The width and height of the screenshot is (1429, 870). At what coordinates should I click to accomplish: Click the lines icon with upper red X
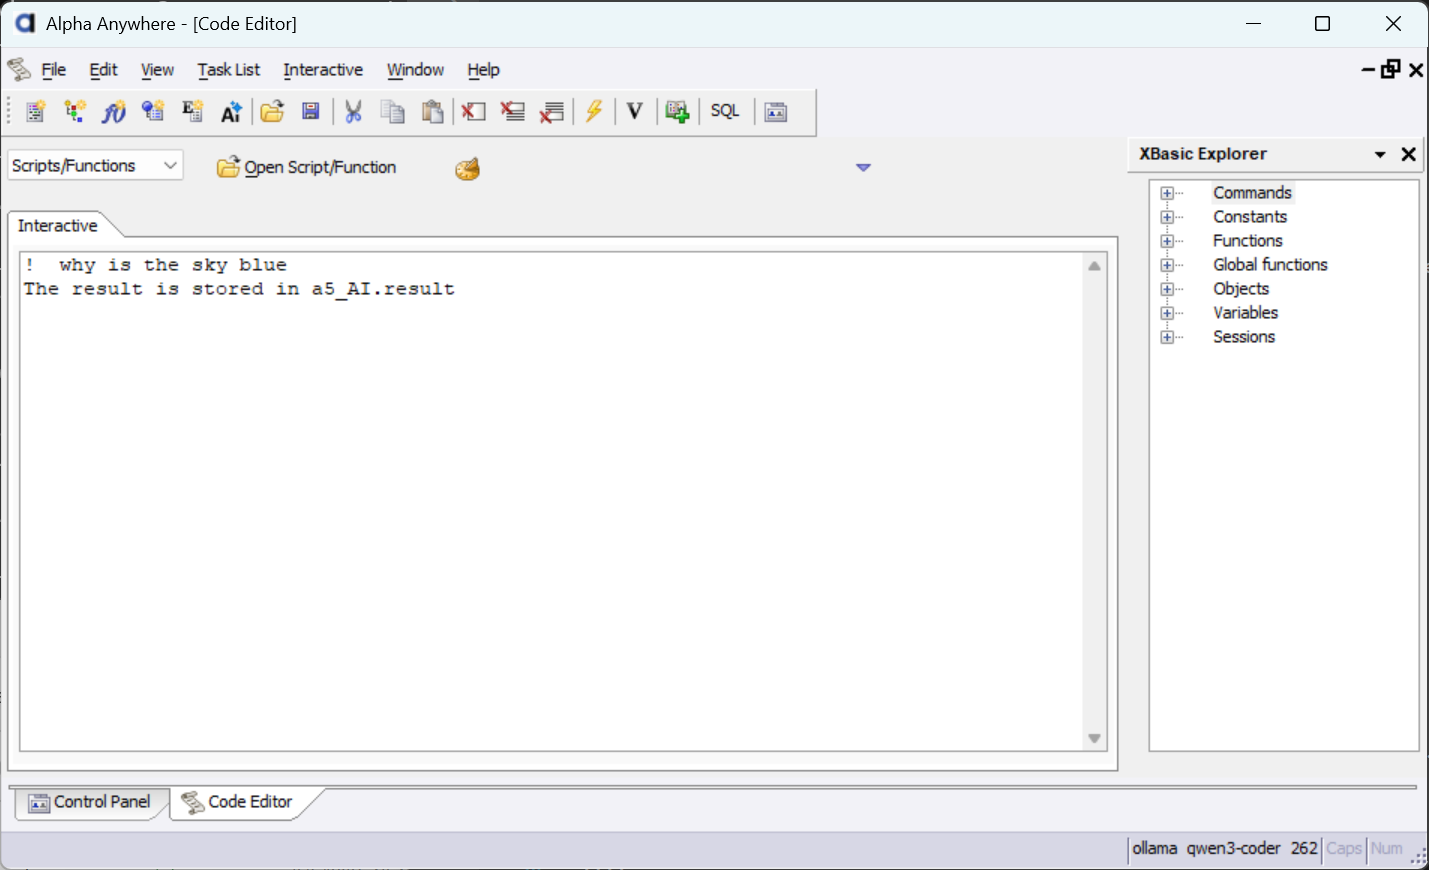[x=513, y=112]
